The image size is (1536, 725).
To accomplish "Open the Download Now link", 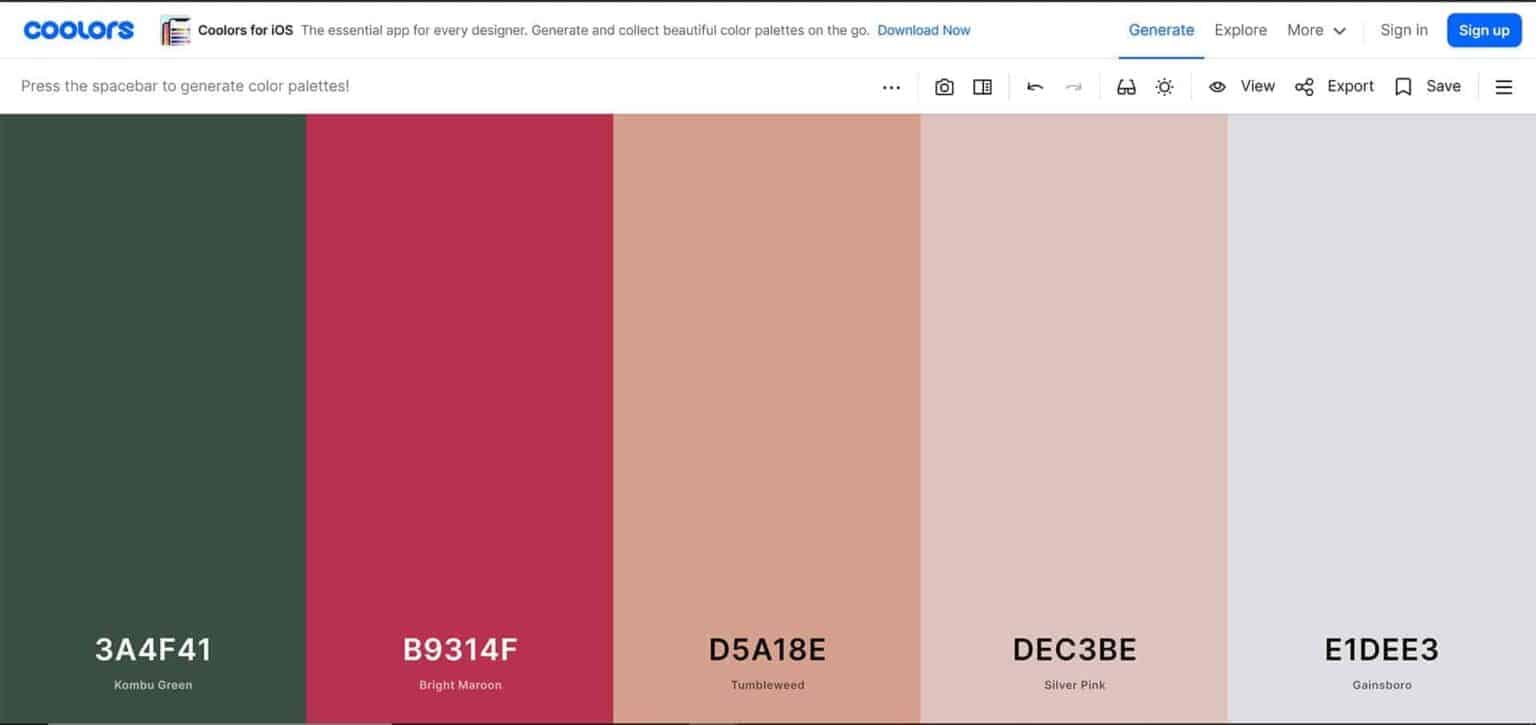I will click(x=923, y=30).
